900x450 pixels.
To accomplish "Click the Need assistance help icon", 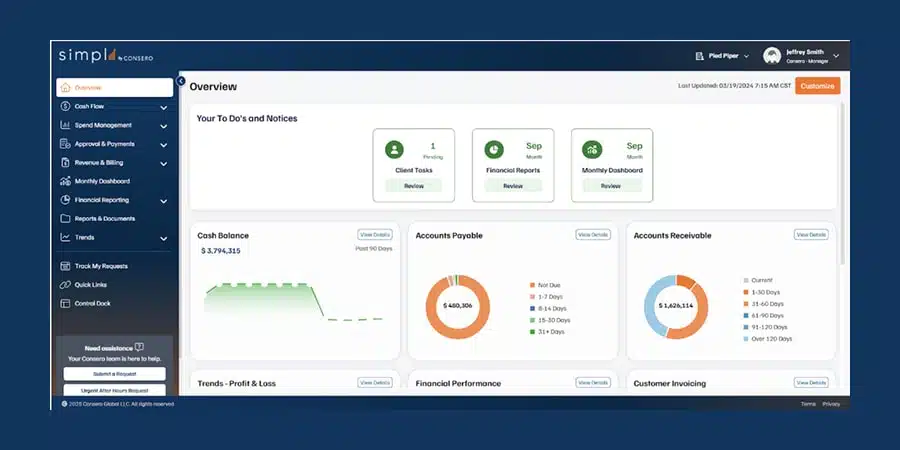I will pos(139,347).
